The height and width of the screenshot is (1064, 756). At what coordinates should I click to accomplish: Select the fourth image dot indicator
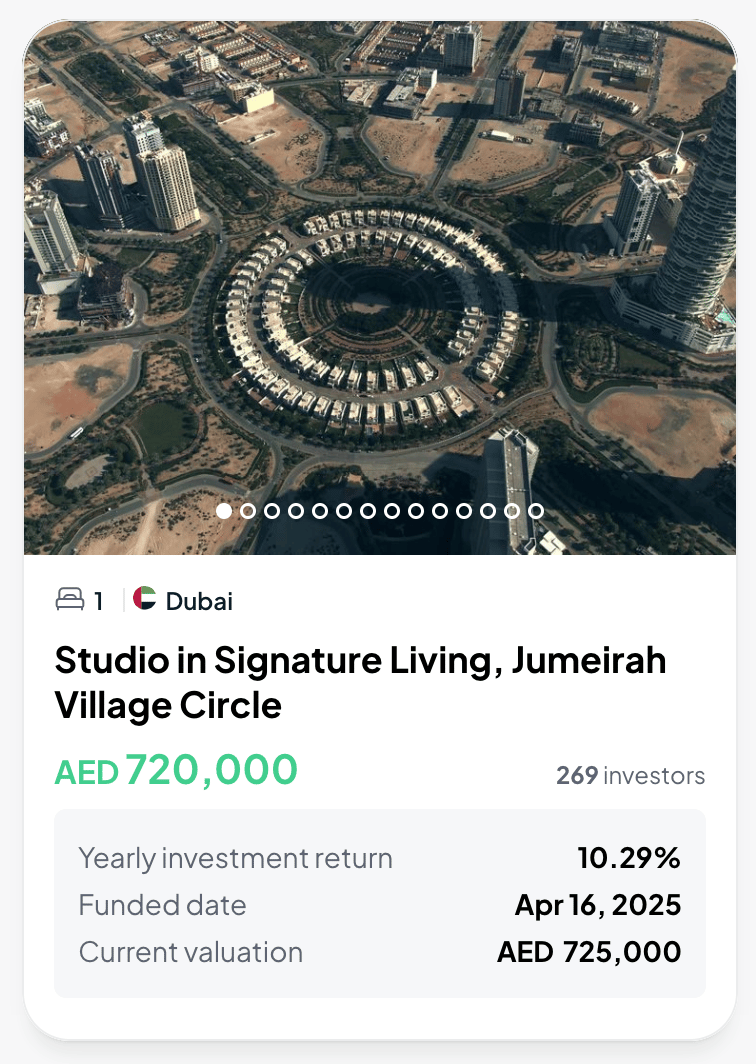(296, 511)
